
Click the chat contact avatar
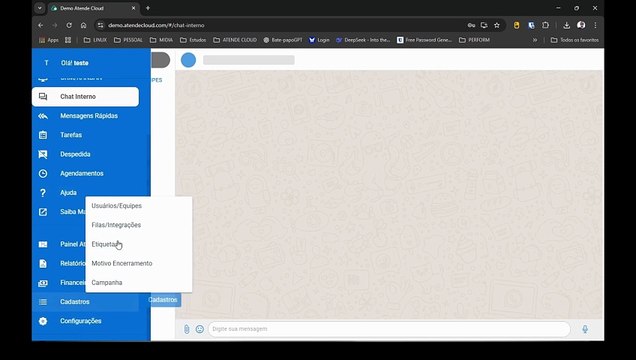click(x=188, y=60)
